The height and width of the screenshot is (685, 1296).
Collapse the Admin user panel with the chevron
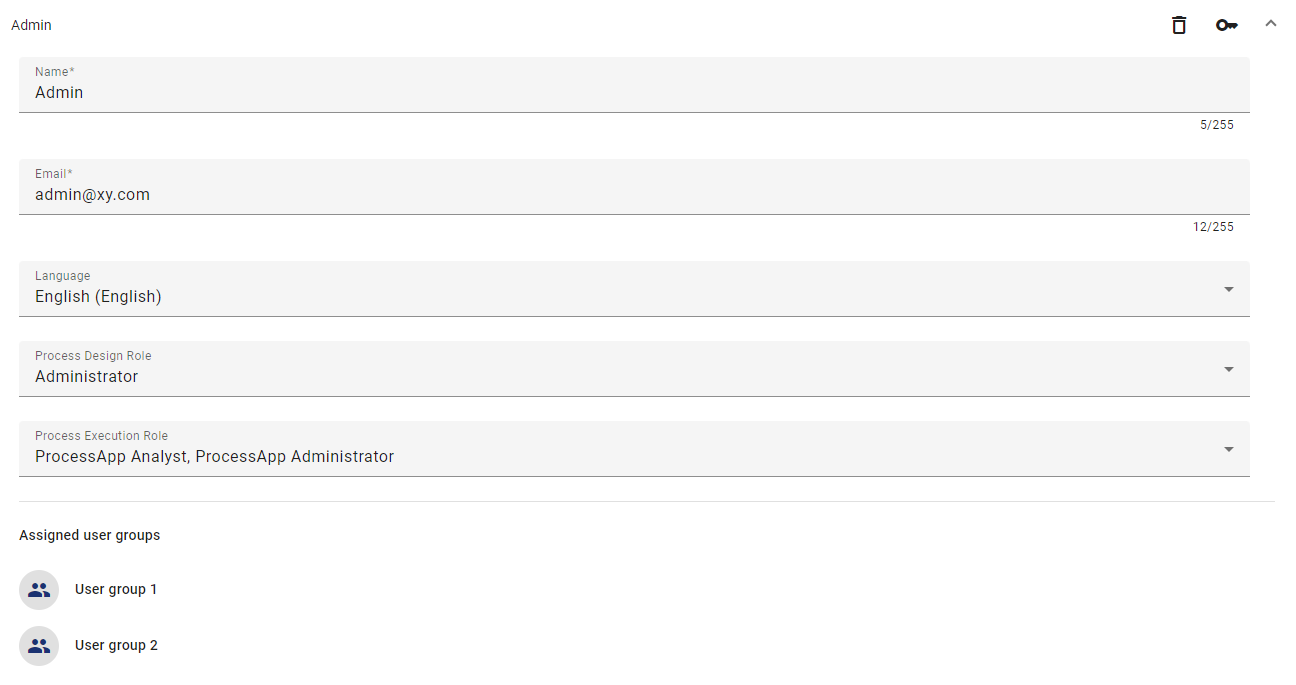pos(1270,22)
